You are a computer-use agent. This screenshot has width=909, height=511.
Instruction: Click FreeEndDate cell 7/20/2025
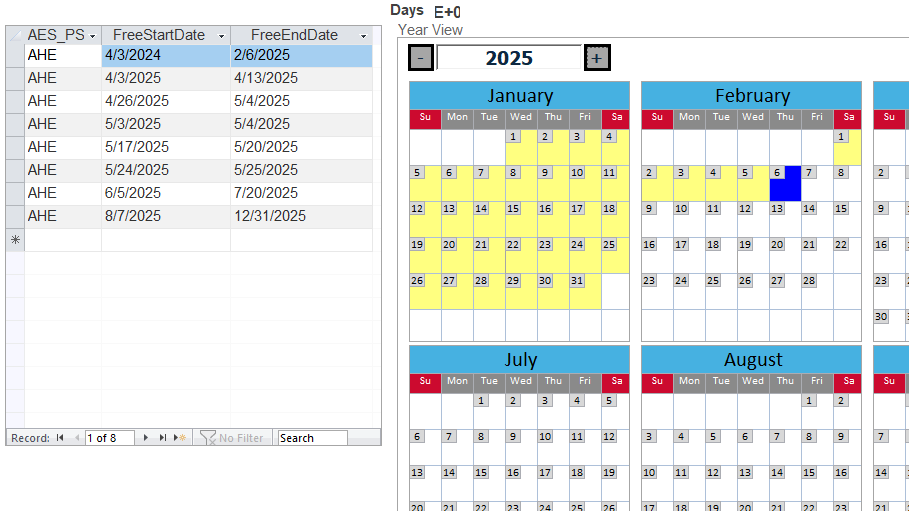point(301,193)
